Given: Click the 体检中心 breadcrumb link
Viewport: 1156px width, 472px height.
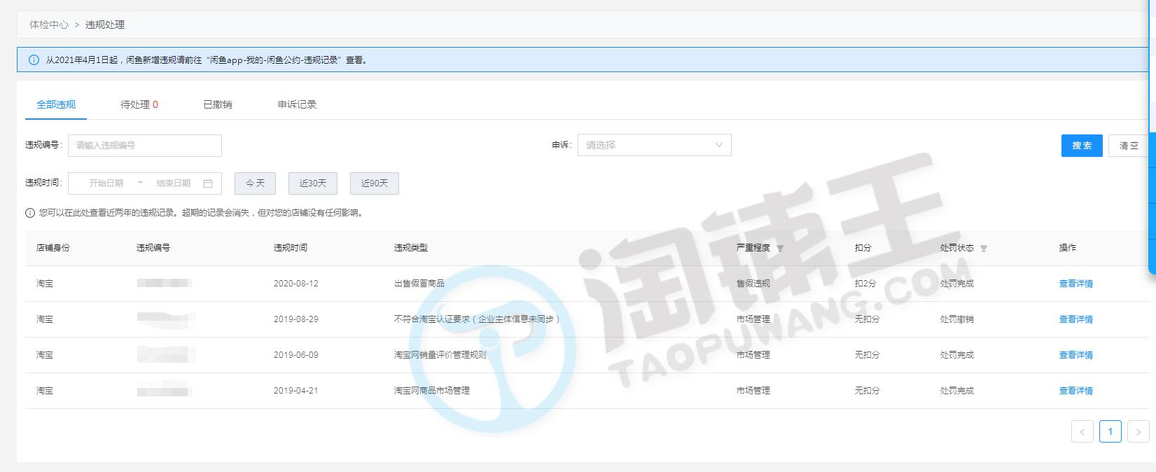Looking at the screenshot, I should (49, 24).
